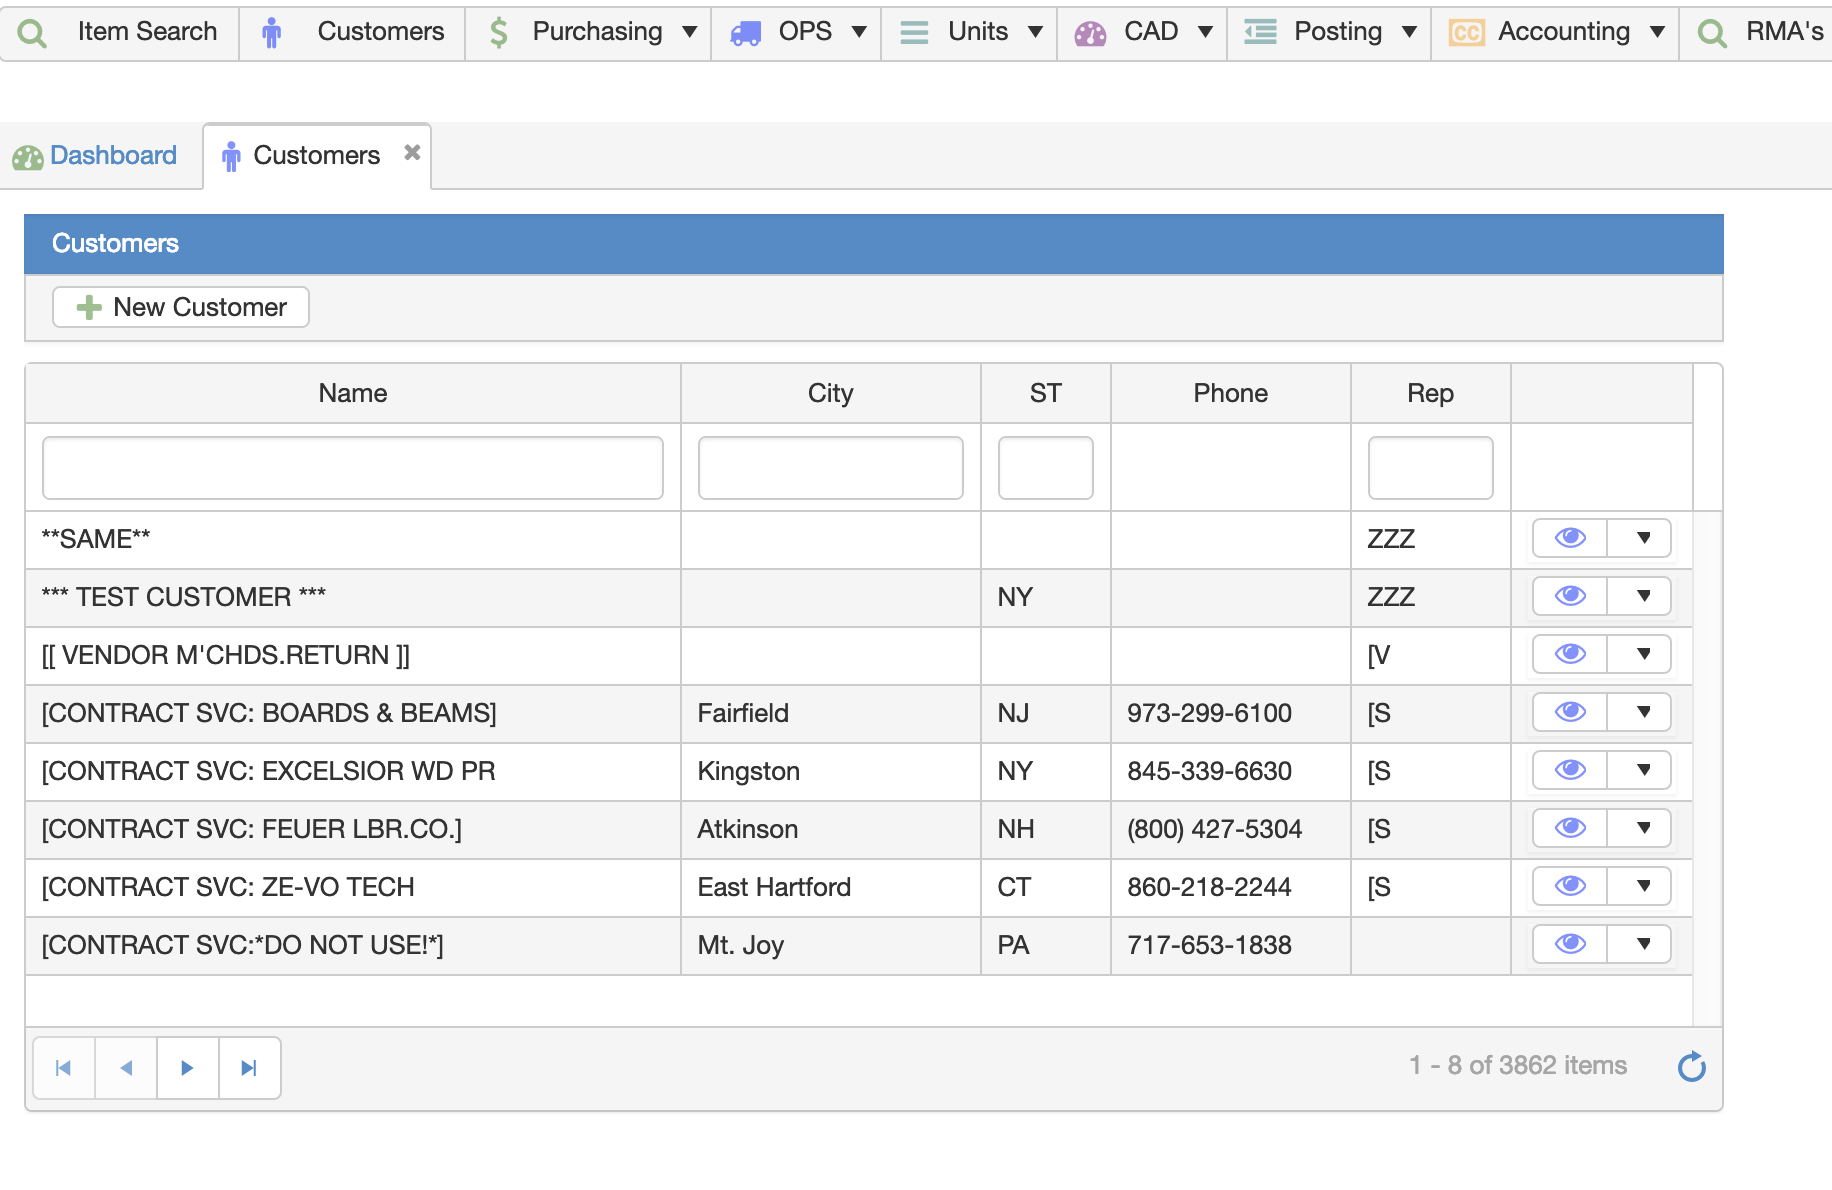Open actions dropdown for EXCELSIOR WD PR row
This screenshot has width=1832, height=1190.
1640,770
